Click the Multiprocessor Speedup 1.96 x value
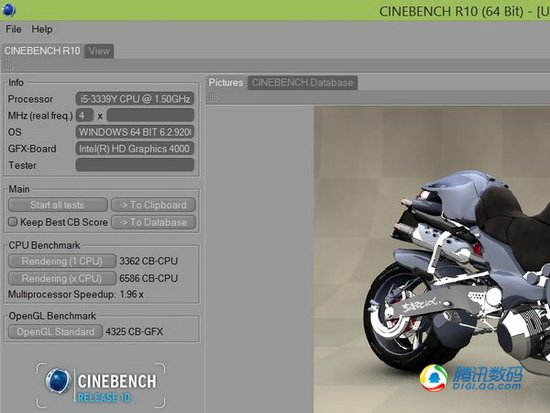The height and width of the screenshot is (413, 550). (x=132, y=294)
